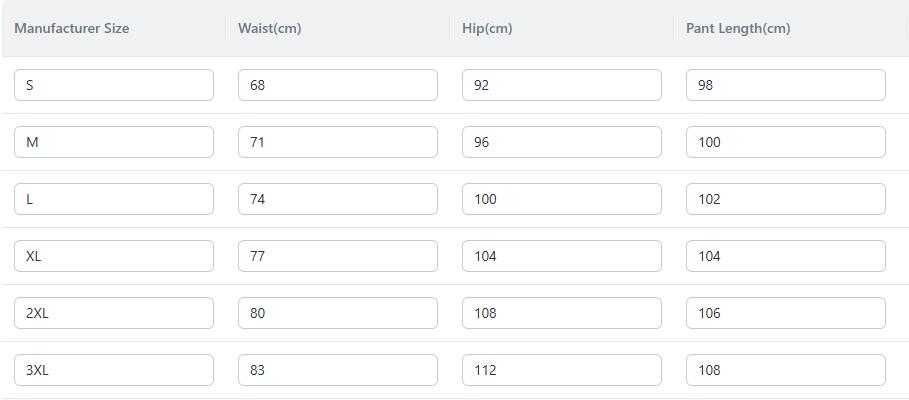The image size is (909, 400).
Task: Click the 3XL manufacturer size field
Action: click(114, 370)
